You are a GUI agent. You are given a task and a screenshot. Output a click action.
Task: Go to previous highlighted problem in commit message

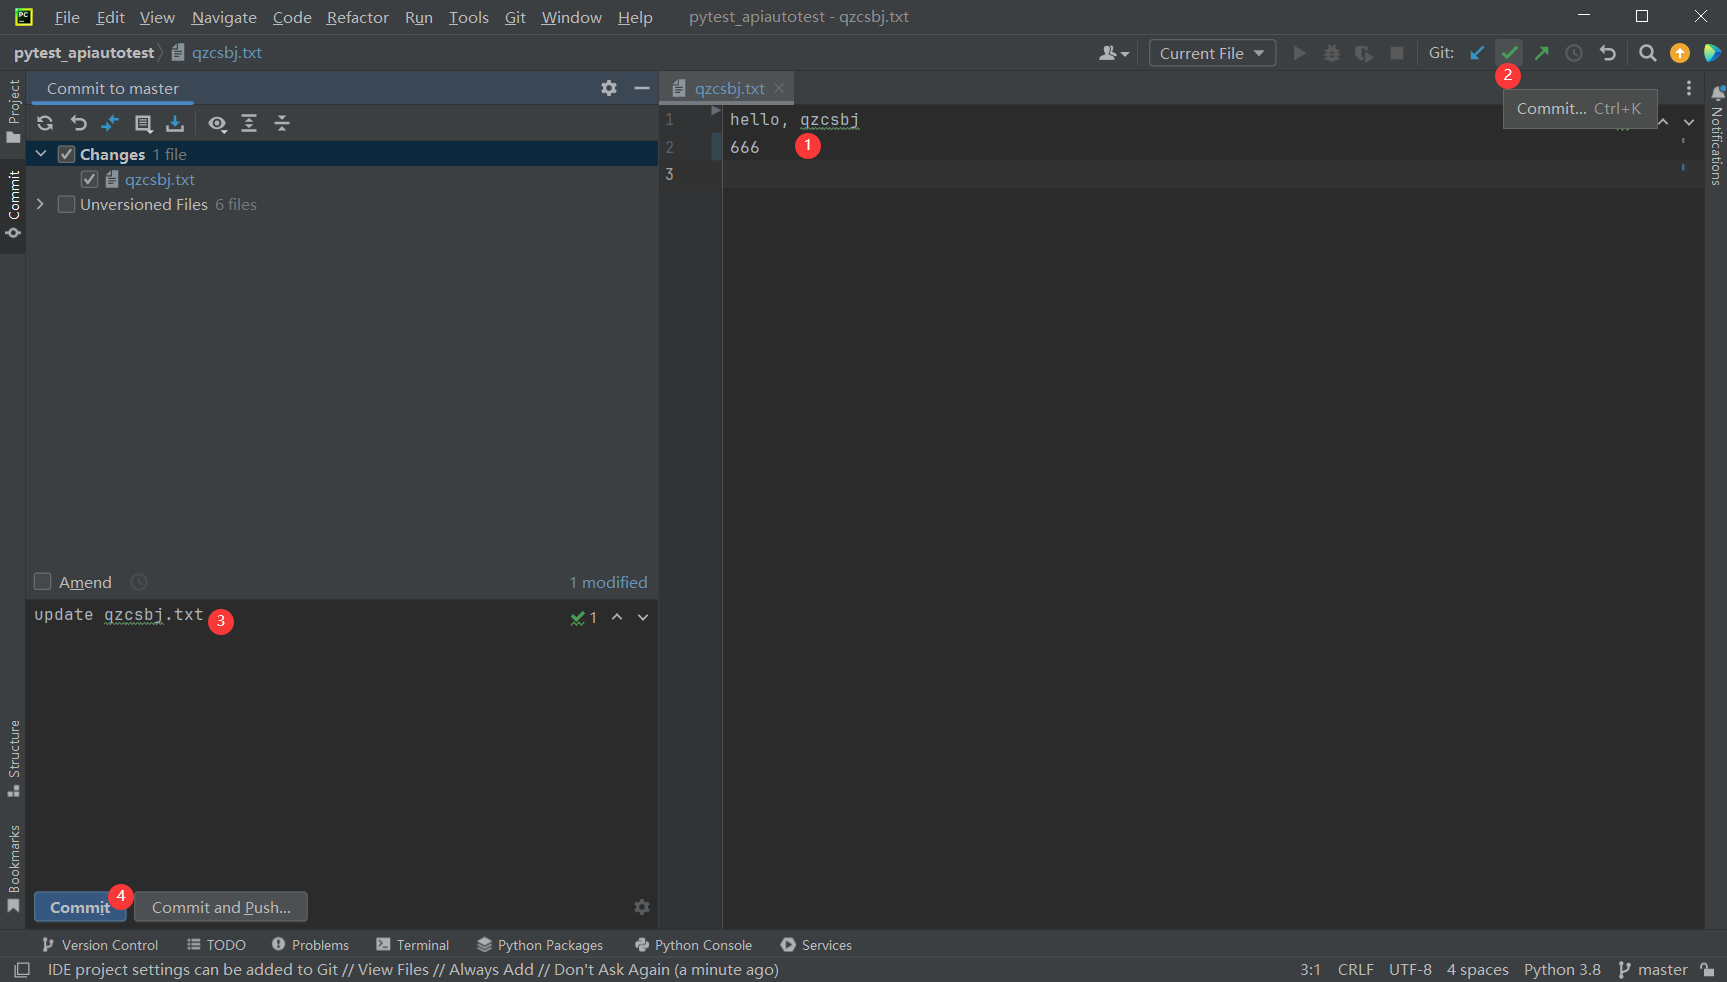click(x=617, y=617)
